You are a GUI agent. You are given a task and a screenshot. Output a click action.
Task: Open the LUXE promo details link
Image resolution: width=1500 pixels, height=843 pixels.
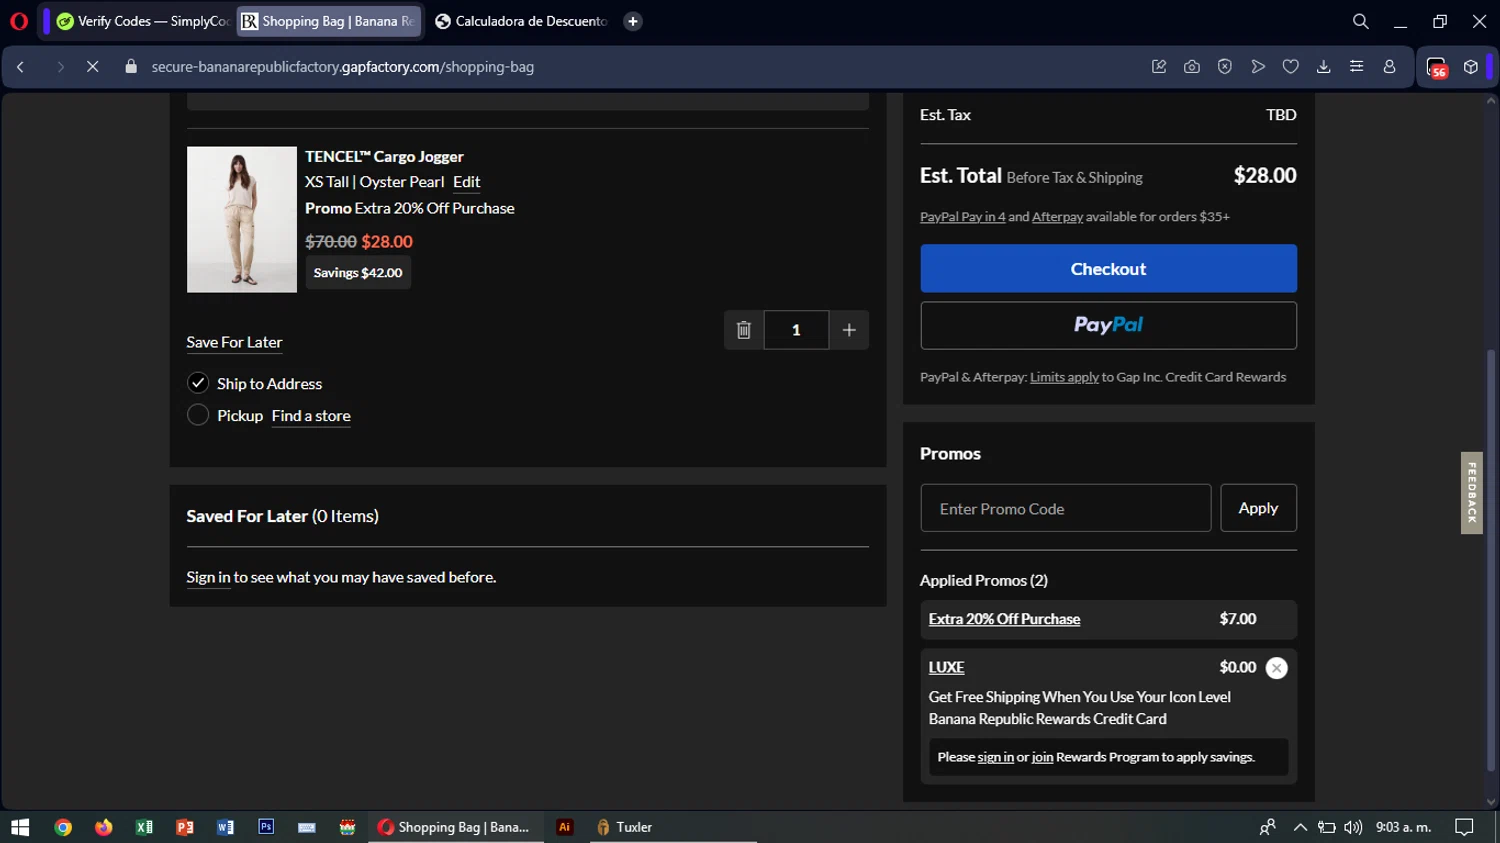946,667
